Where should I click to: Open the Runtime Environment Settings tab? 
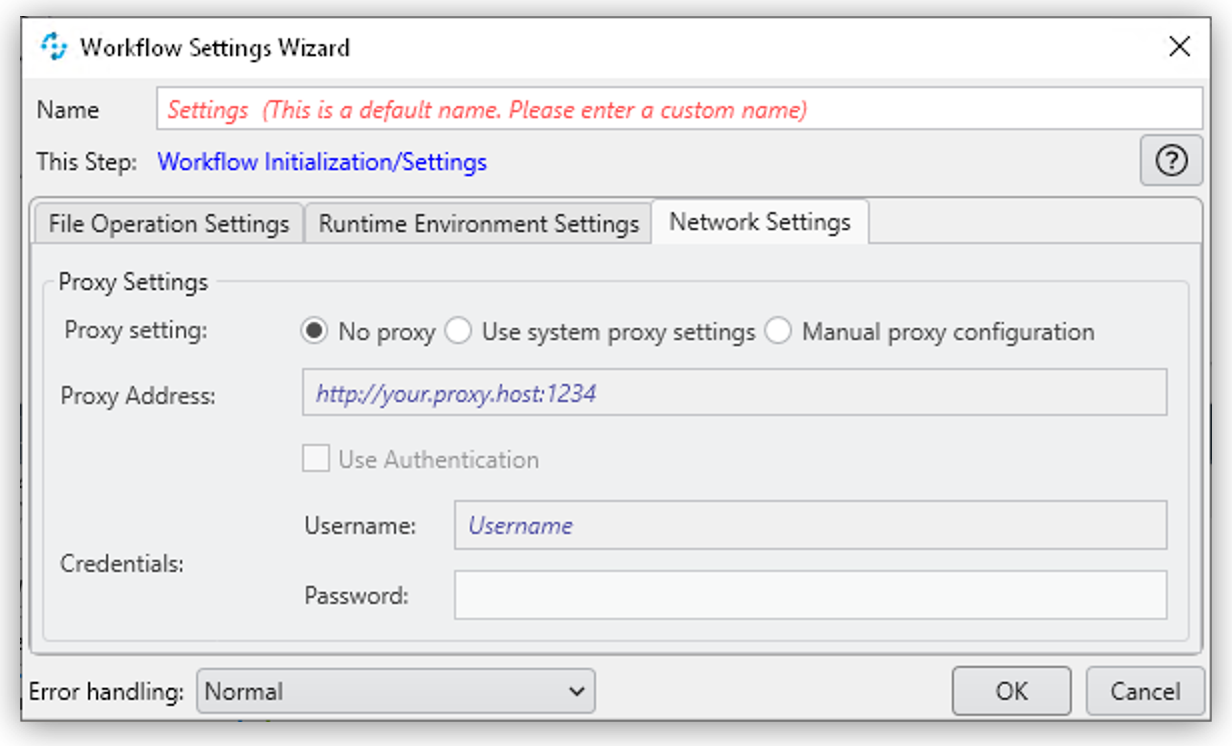pos(478,223)
